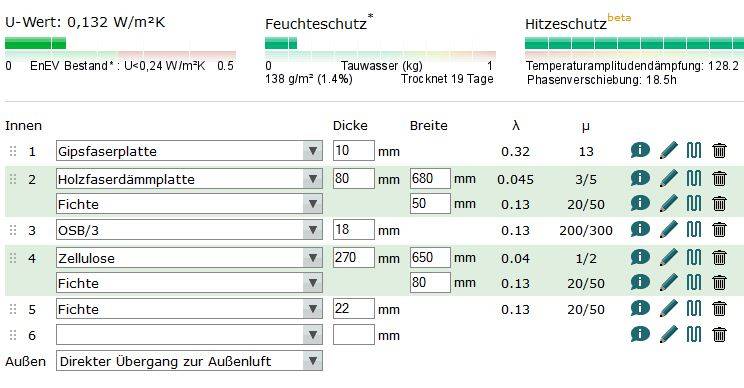Click the U-Wert green rating bar
The height and width of the screenshot is (388, 744).
[36, 44]
